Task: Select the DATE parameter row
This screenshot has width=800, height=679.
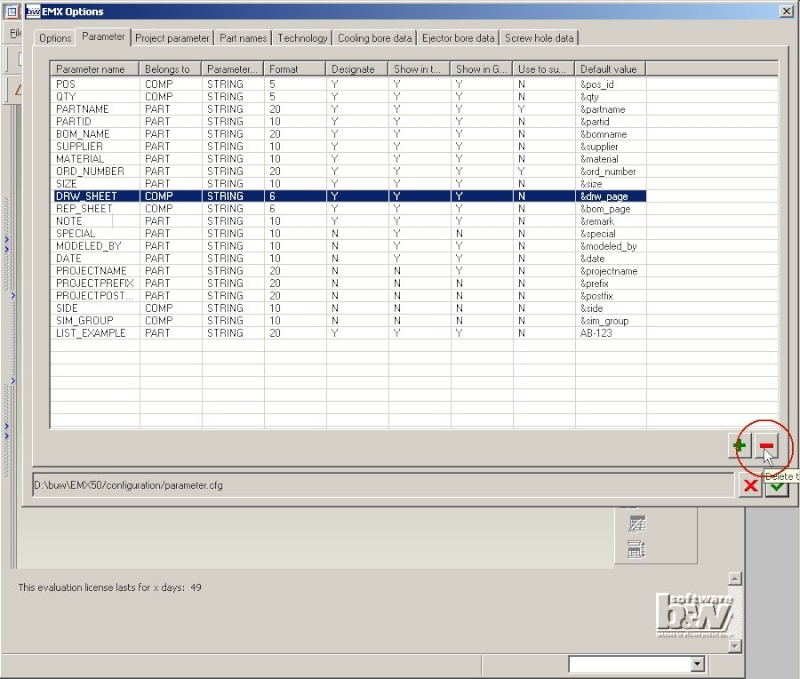Action: coord(349,258)
